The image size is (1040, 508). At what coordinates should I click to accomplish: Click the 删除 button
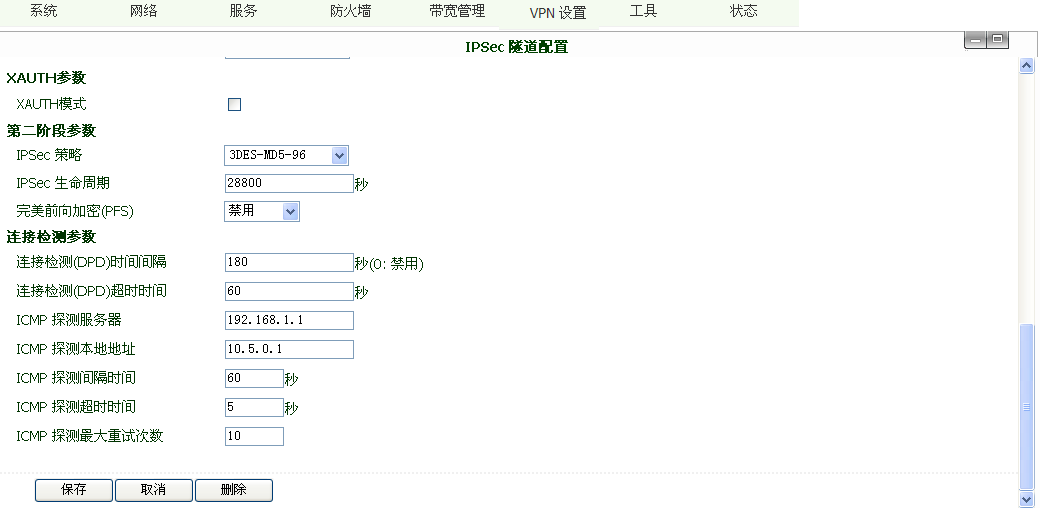tap(233, 490)
